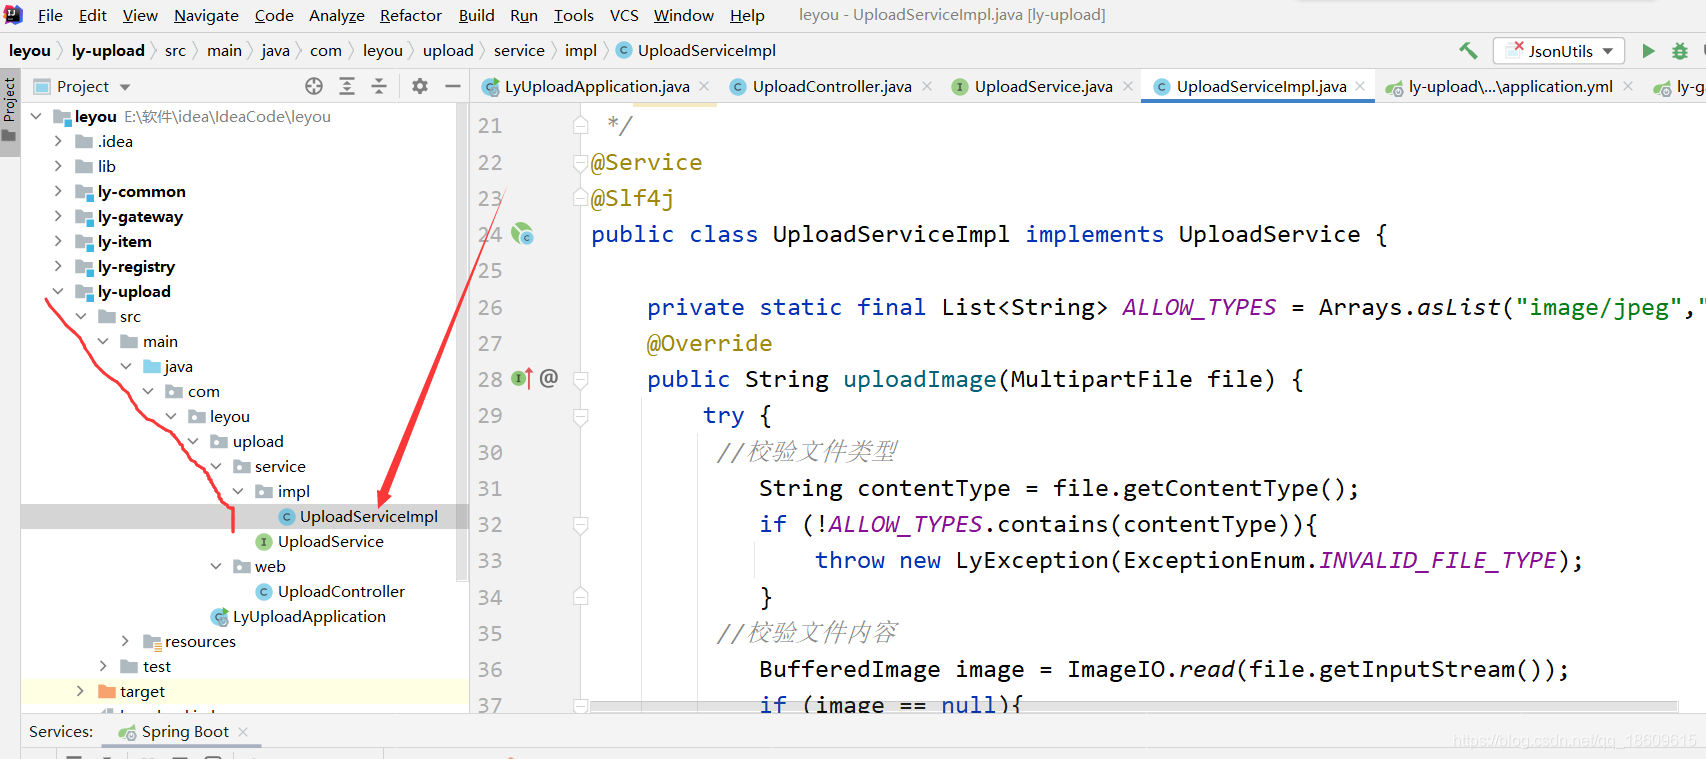The width and height of the screenshot is (1706, 759).
Task: Select the ly-item module in tree
Action: click(124, 241)
